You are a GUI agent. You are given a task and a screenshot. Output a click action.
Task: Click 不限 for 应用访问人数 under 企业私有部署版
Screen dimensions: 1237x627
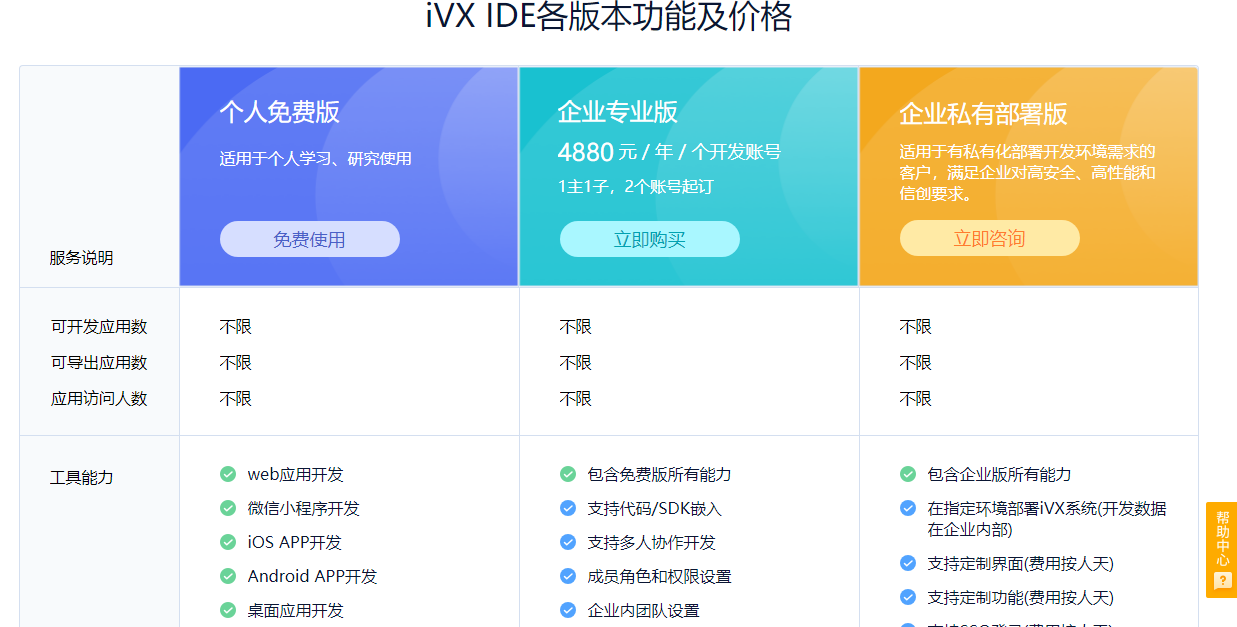[x=916, y=399]
